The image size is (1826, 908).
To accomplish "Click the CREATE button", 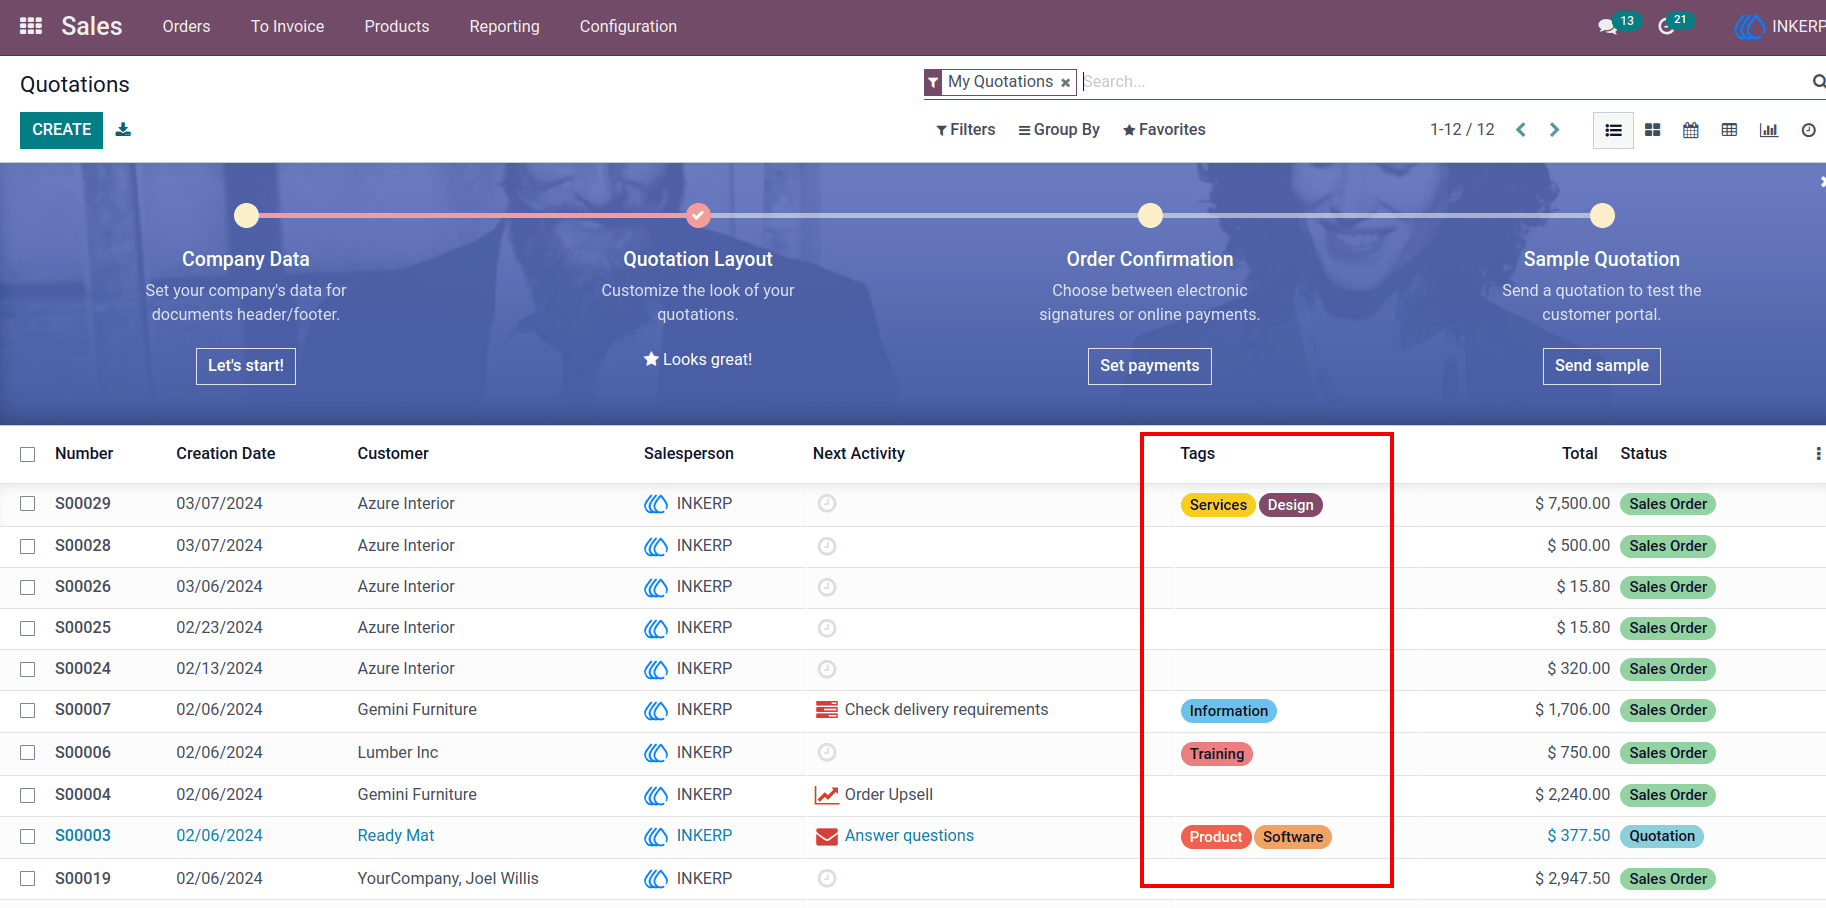I will click(x=61, y=130).
